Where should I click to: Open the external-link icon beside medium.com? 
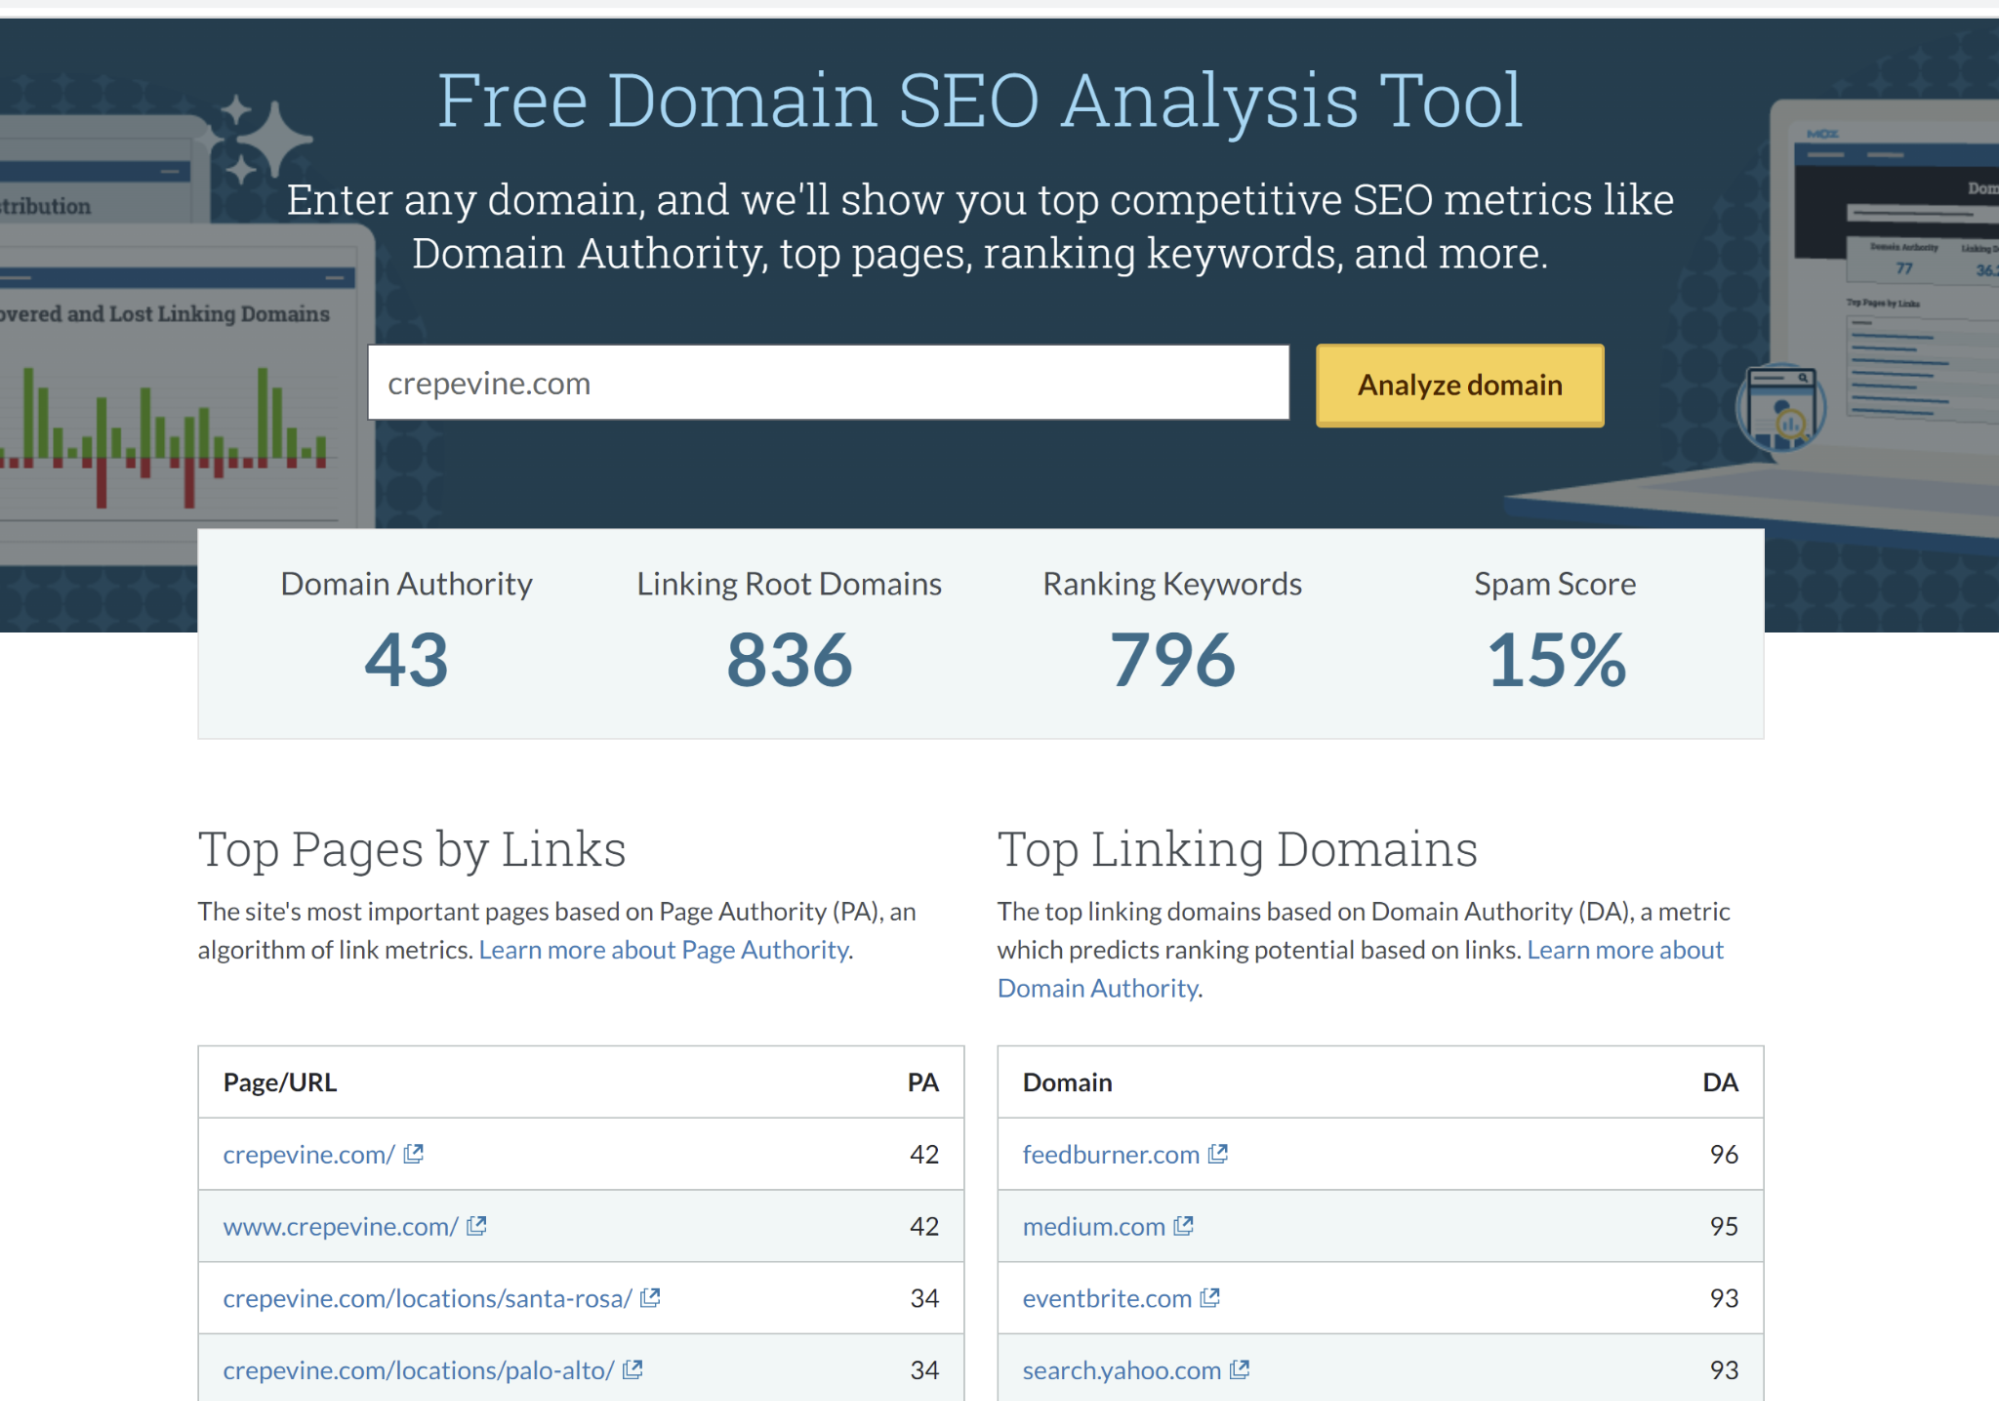coord(1183,1226)
